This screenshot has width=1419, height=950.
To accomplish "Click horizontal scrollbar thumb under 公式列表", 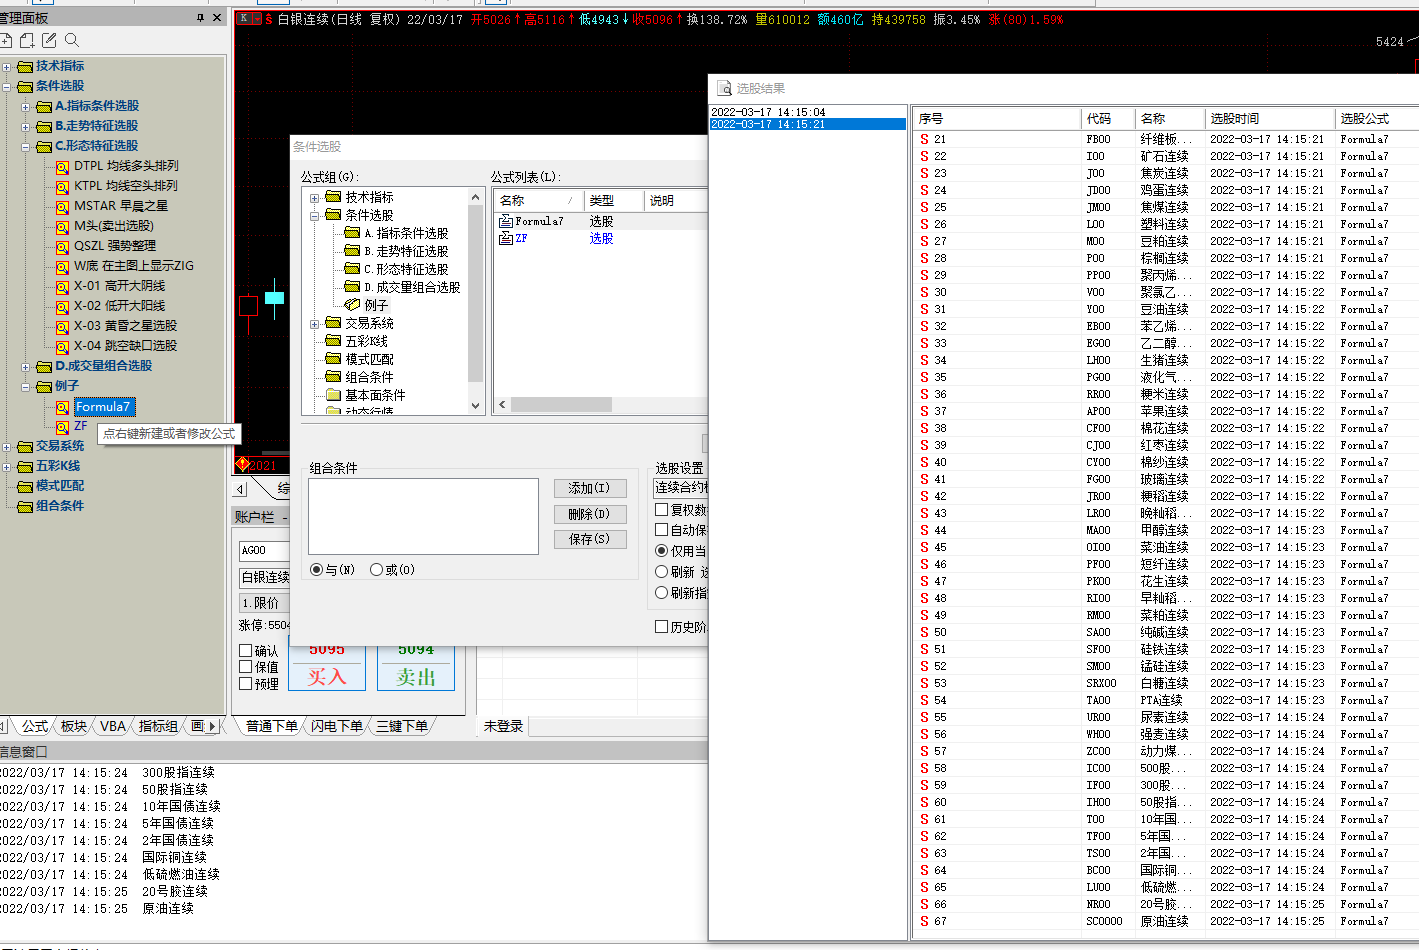I will pos(561,405).
